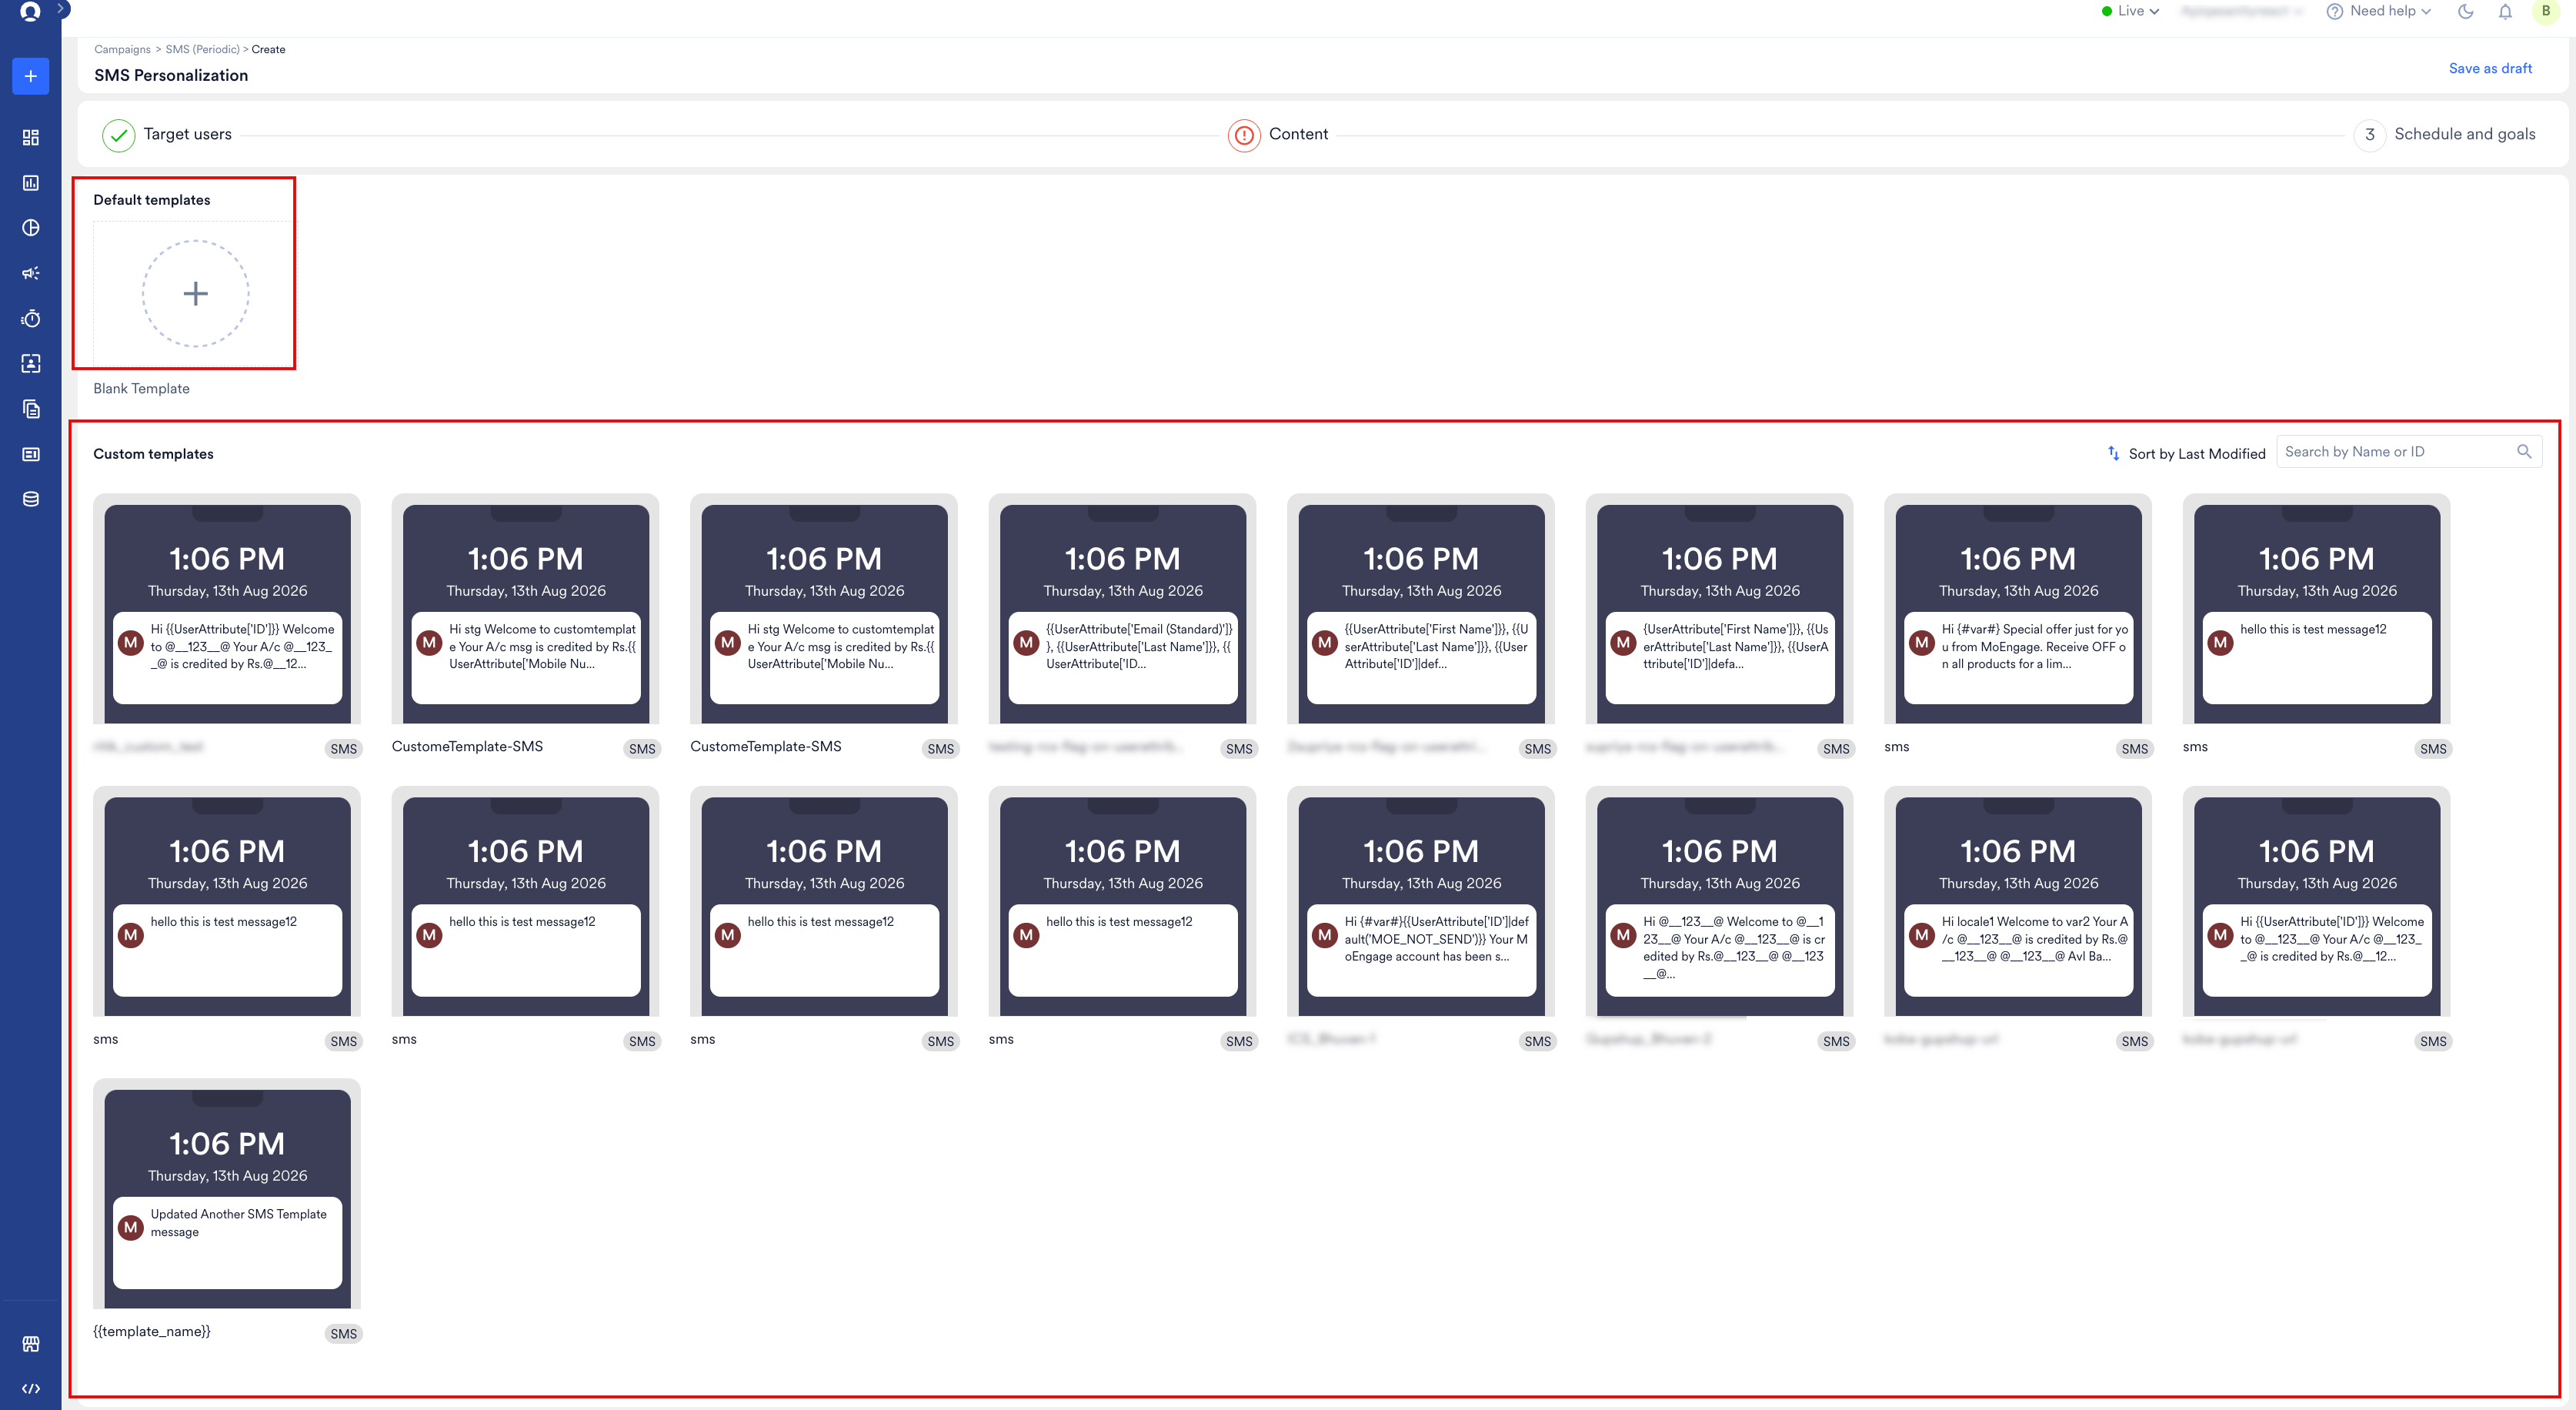Click the blue plus create button in sidebar
The width and height of the screenshot is (2576, 1410).
(x=30, y=76)
